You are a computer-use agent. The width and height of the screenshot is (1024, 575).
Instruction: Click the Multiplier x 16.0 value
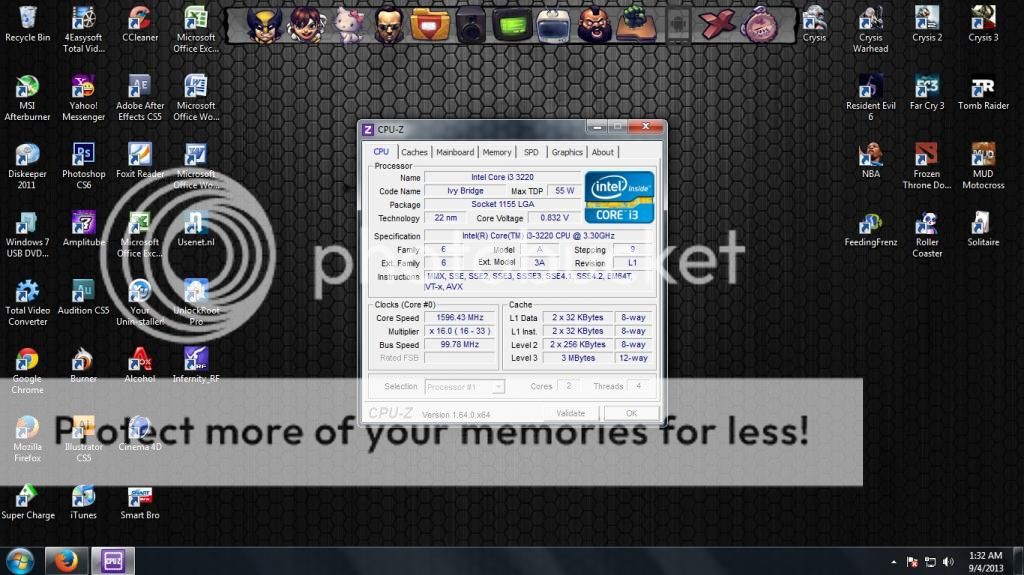[460, 331]
